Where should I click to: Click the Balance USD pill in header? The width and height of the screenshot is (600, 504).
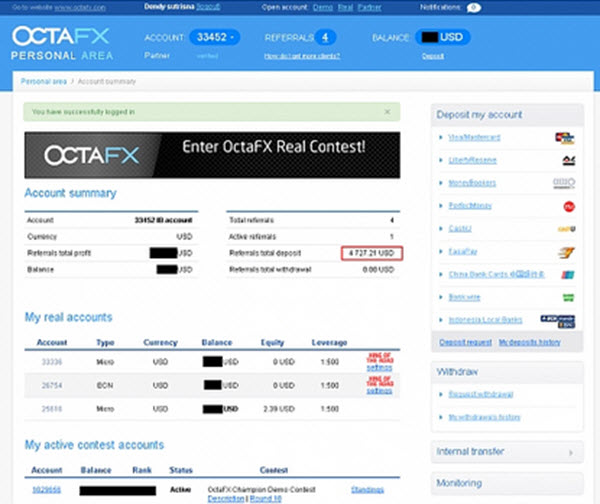tap(442, 37)
